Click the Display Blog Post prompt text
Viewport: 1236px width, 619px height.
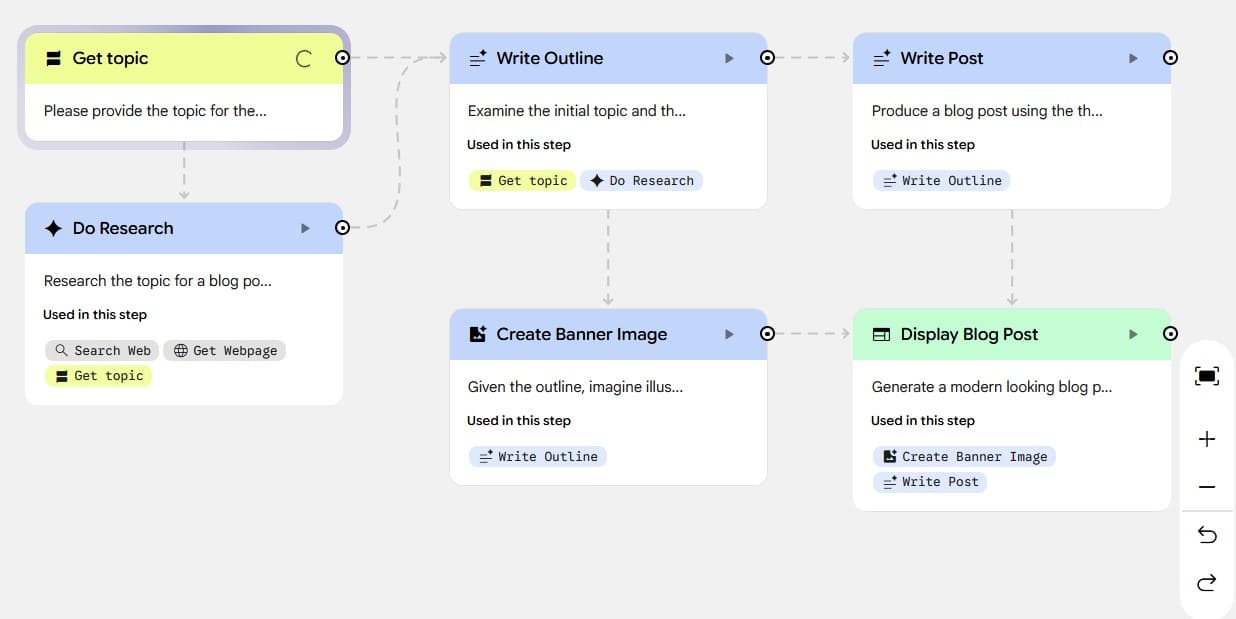pos(991,386)
